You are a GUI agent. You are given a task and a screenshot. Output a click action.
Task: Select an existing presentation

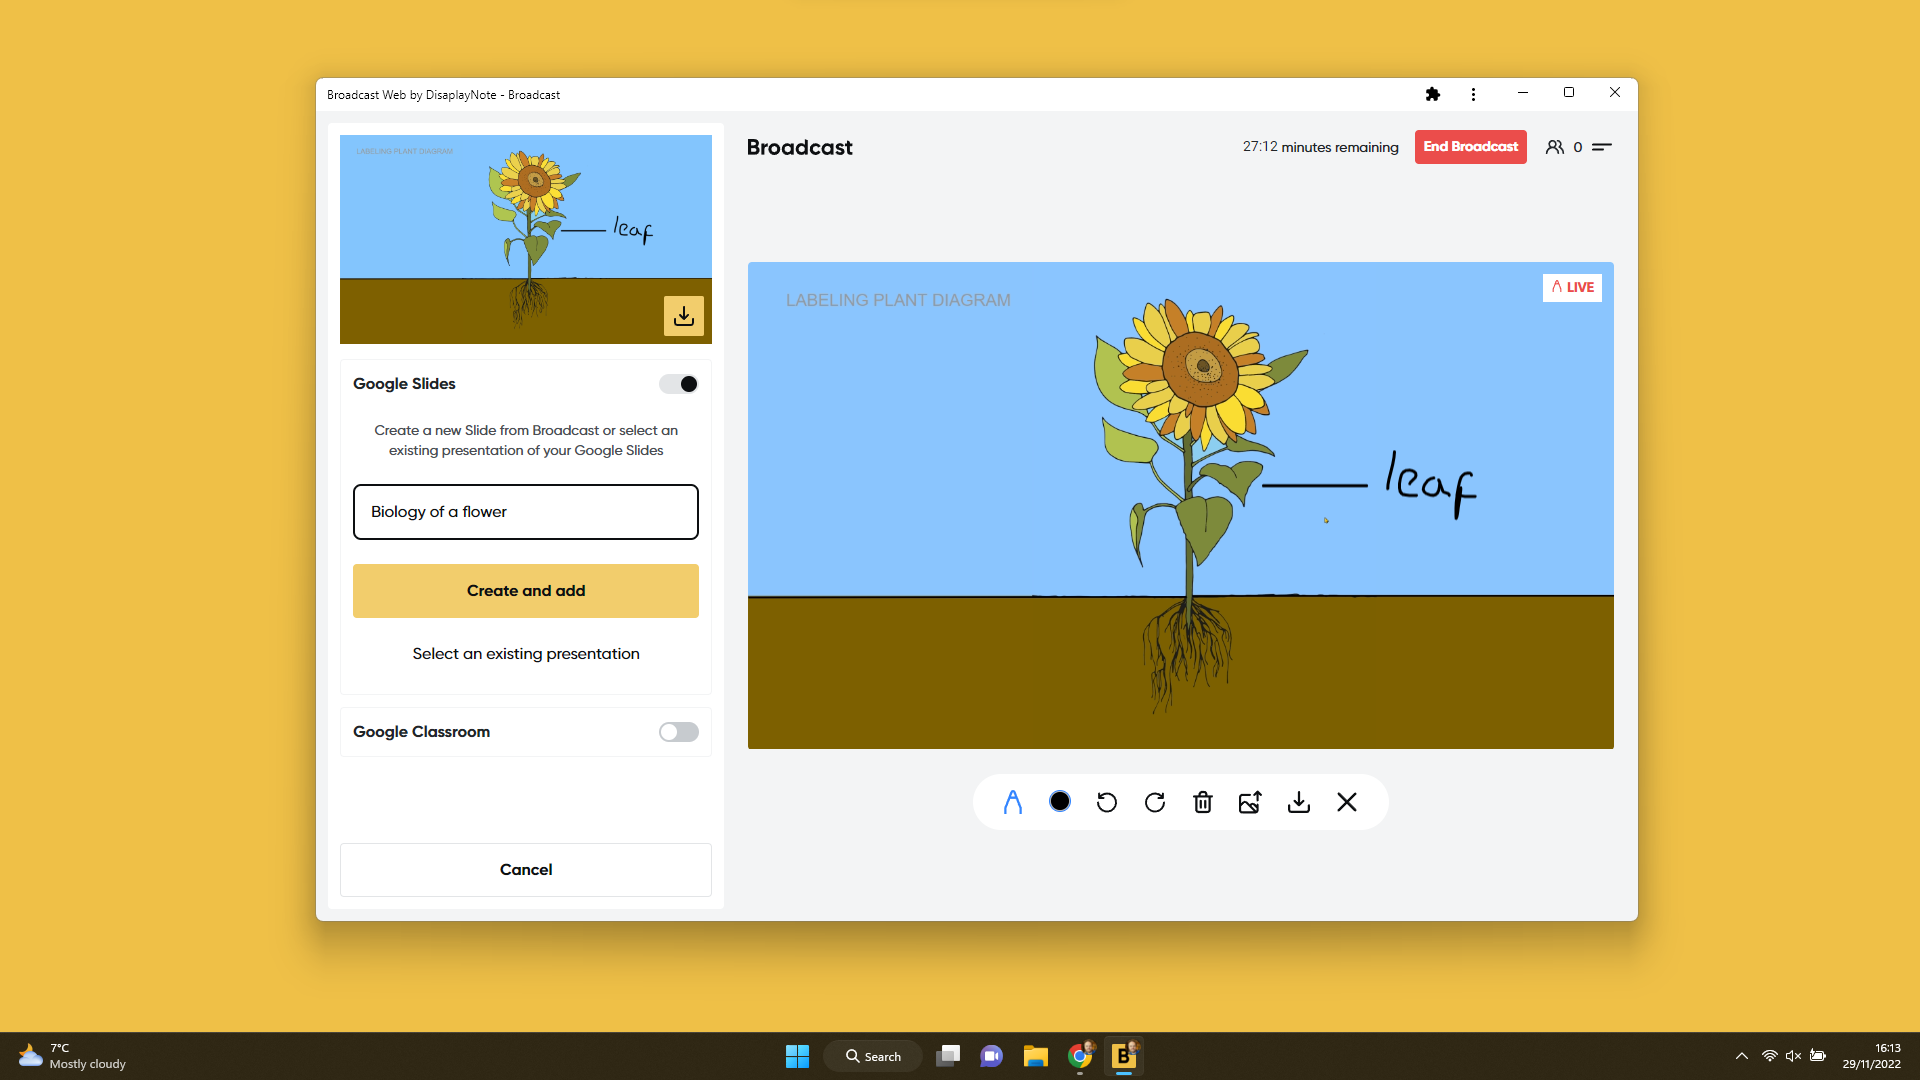[x=525, y=653]
